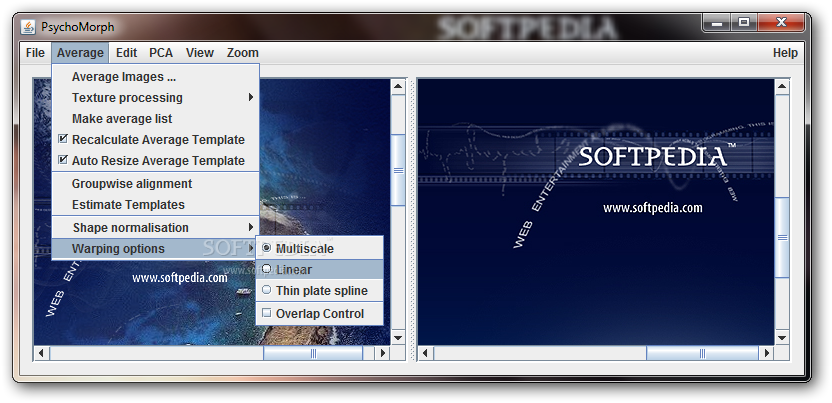Viewport: 832px width, 403px height.
Task: Expand the Texture processing submenu
Action: 155,98
